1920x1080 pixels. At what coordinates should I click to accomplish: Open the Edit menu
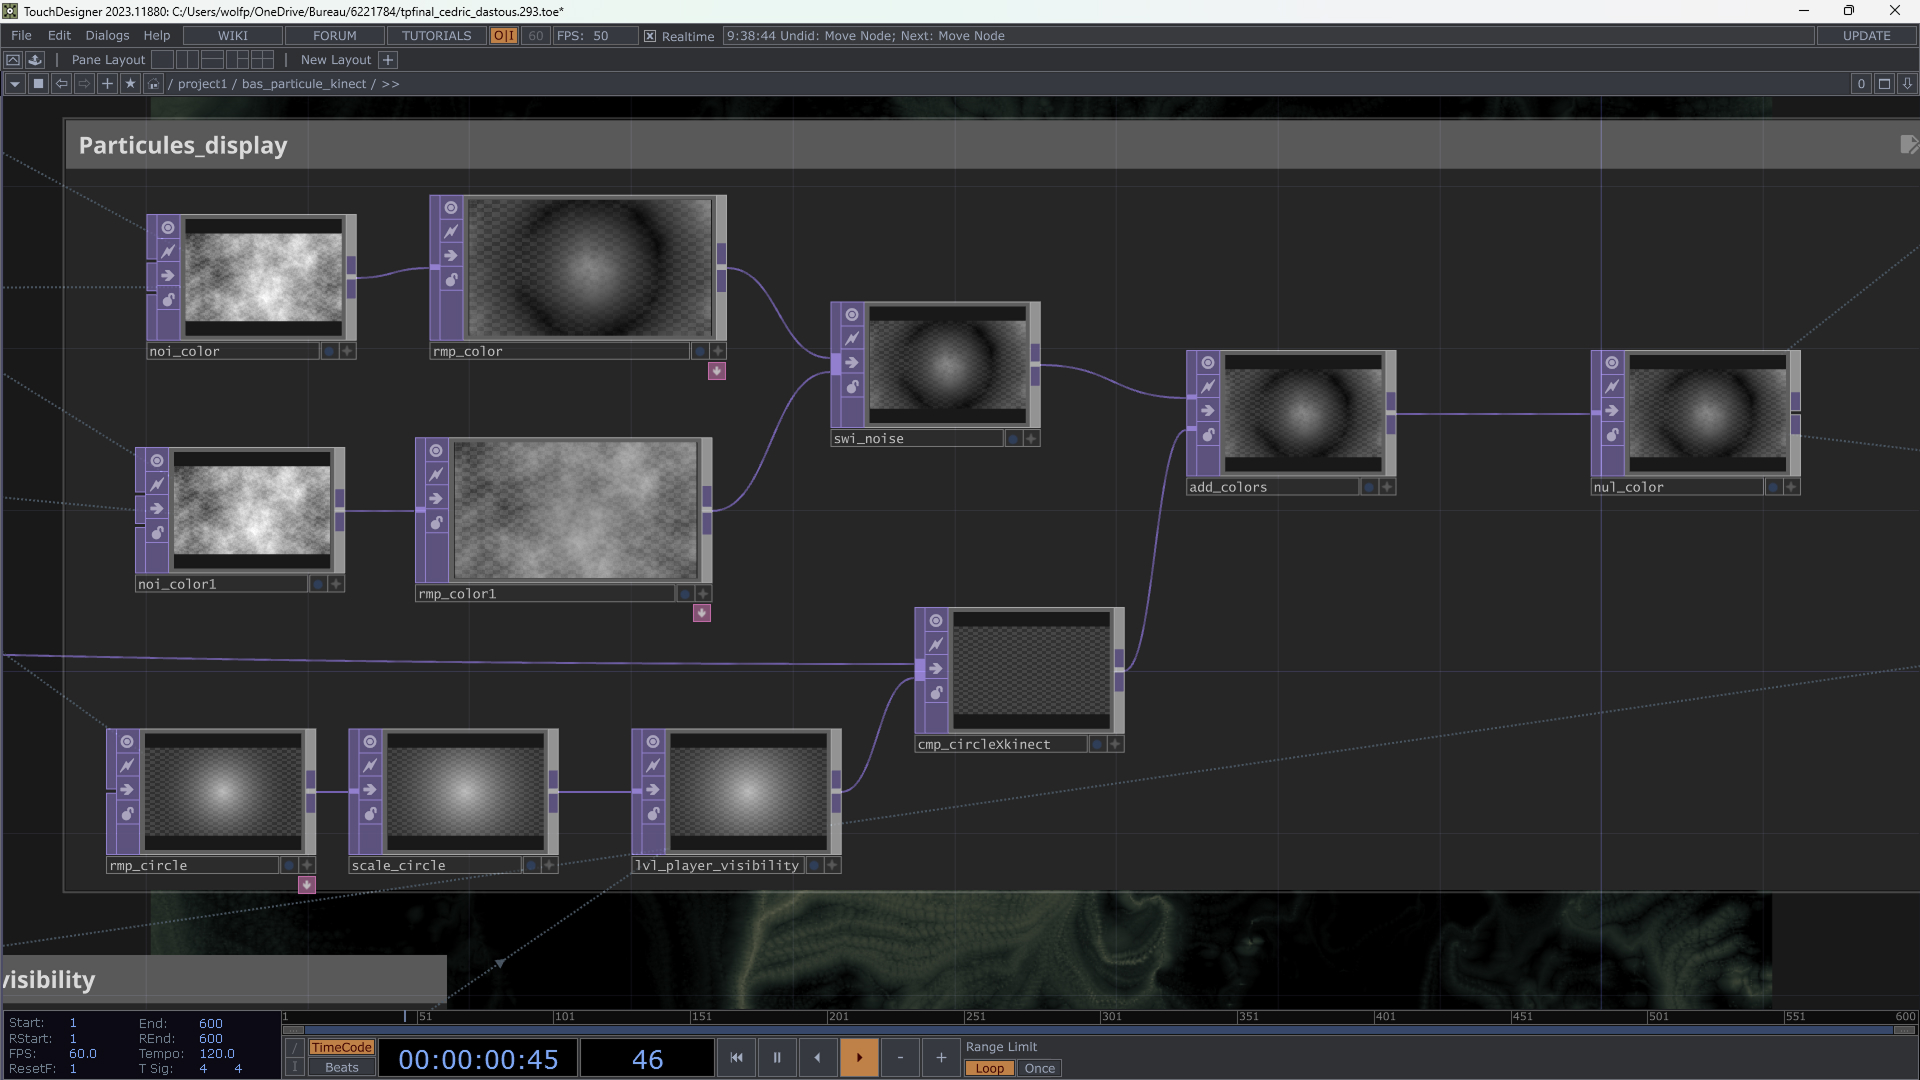click(x=59, y=35)
